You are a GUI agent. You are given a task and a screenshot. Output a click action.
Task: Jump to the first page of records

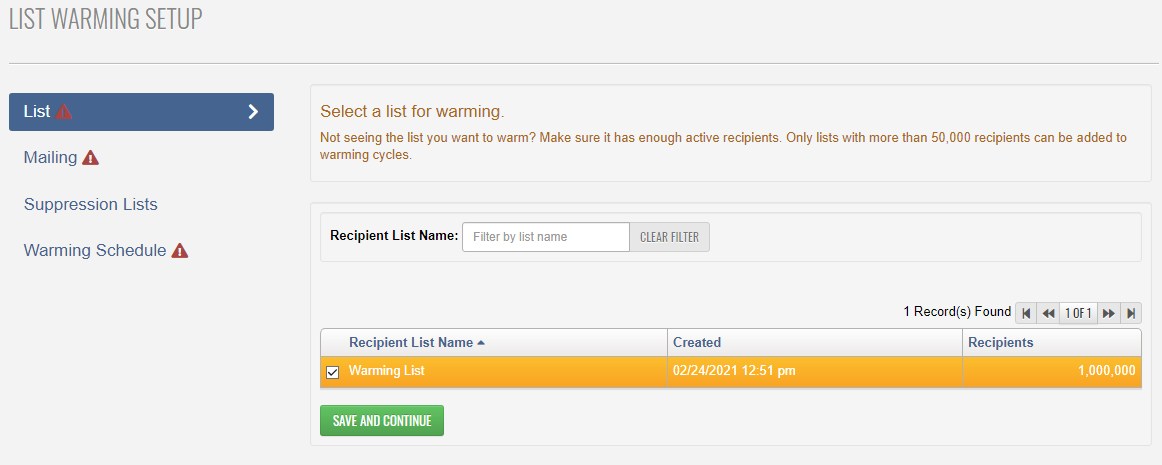[1026, 313]
